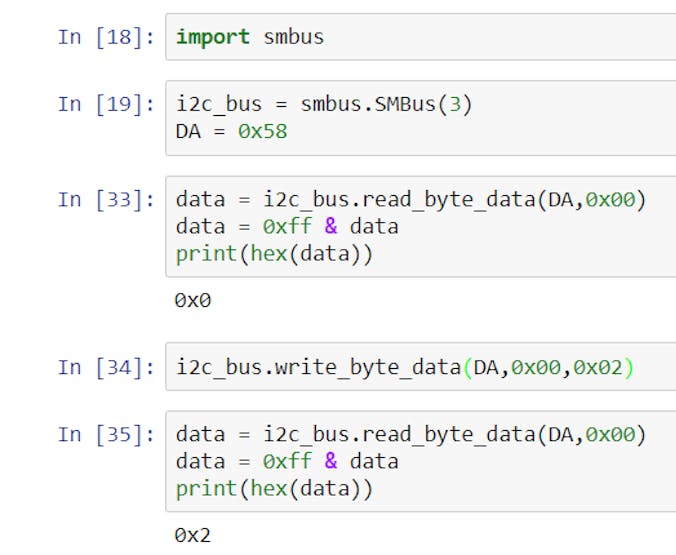
Task: Focus the write_byte_data code cell
Action: point(420,369)
